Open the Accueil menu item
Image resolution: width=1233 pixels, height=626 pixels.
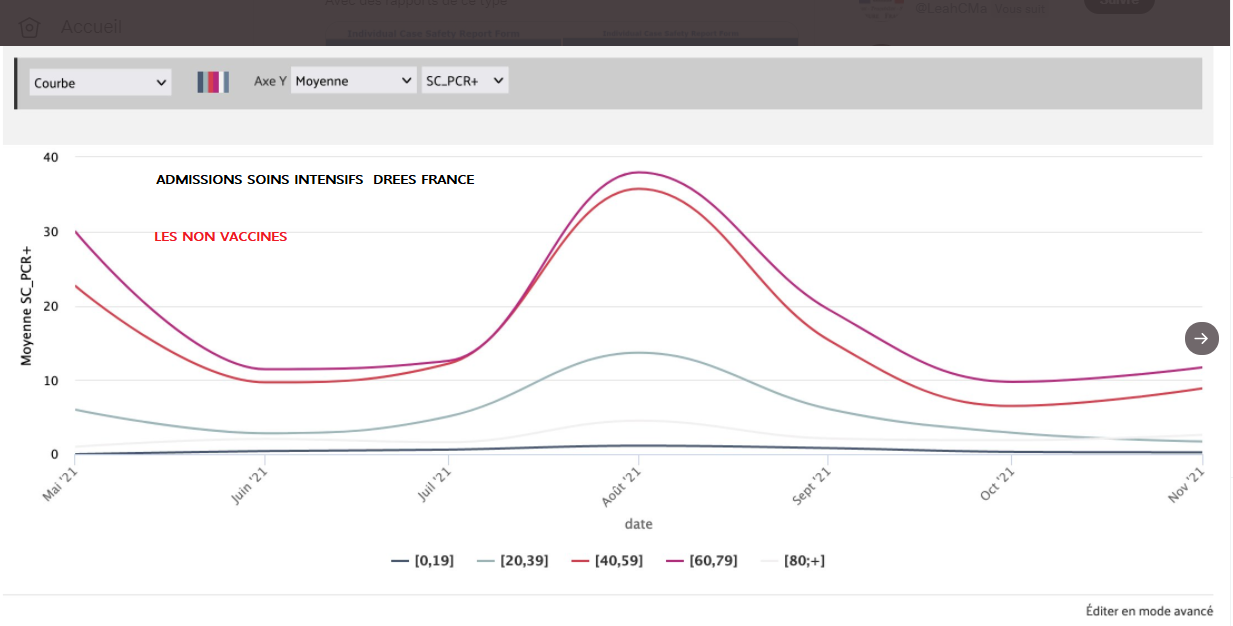point(91,27)
